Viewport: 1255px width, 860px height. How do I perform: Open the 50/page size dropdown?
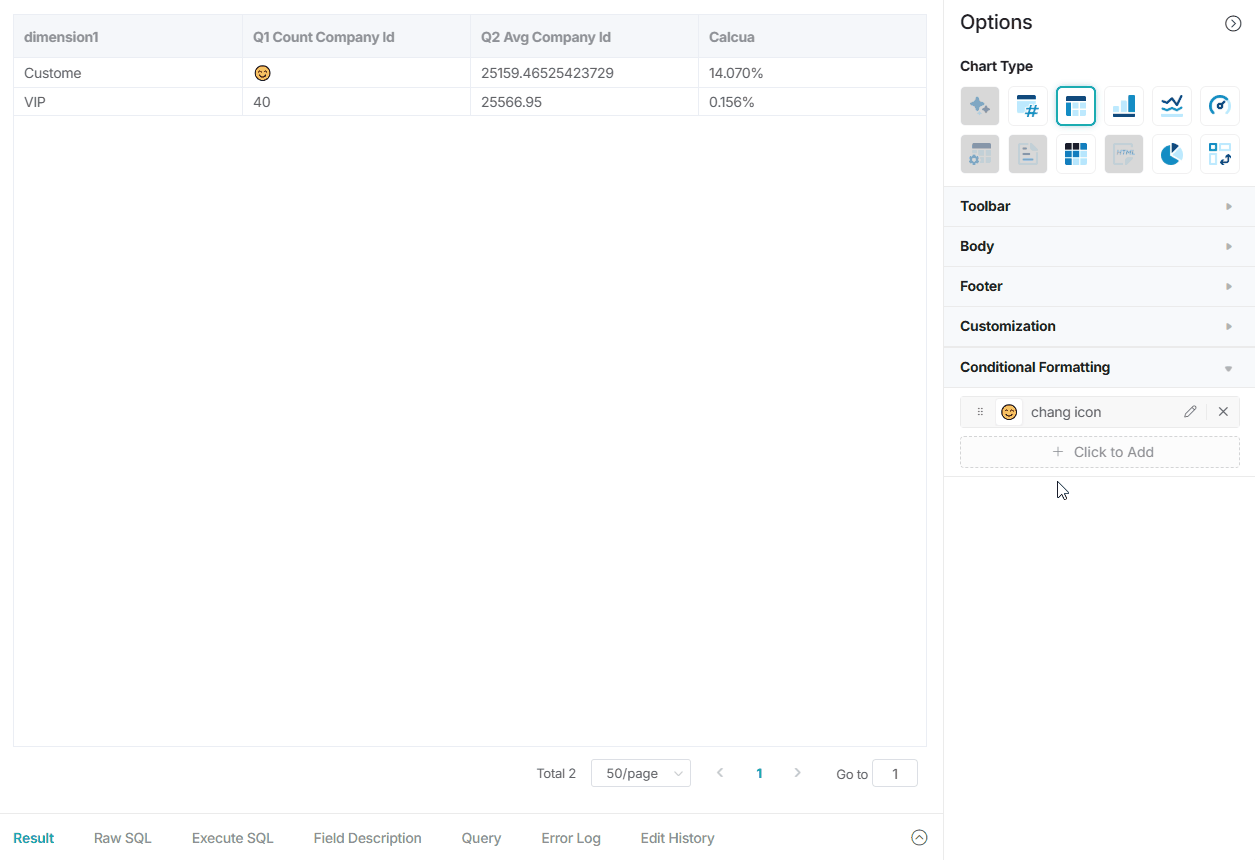click(640, 773)
